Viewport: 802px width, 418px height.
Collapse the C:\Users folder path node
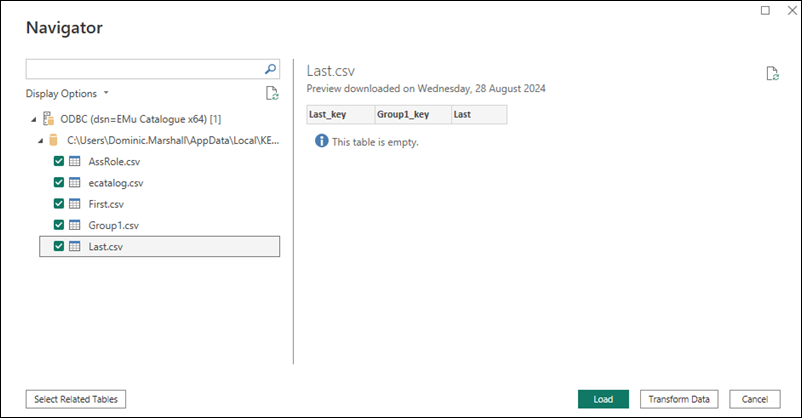pos(41,141)
